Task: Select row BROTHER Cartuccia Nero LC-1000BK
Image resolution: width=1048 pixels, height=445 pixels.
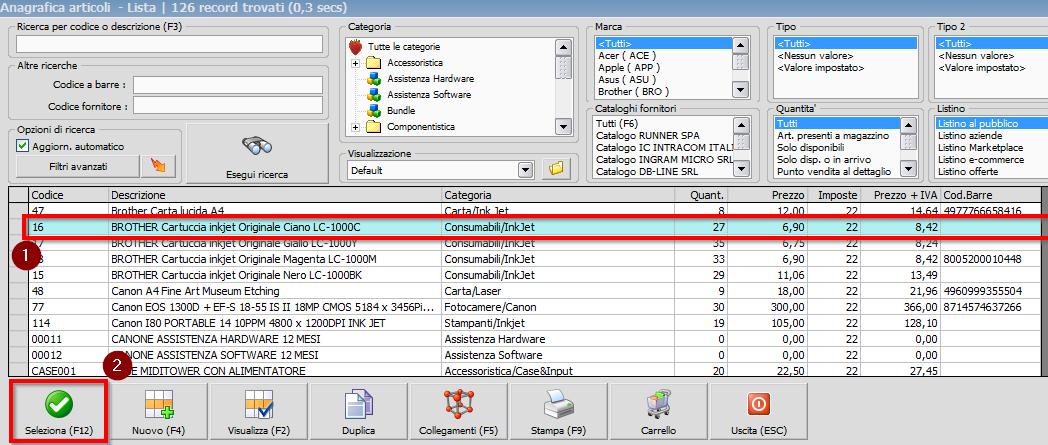Action: [535, 275]
